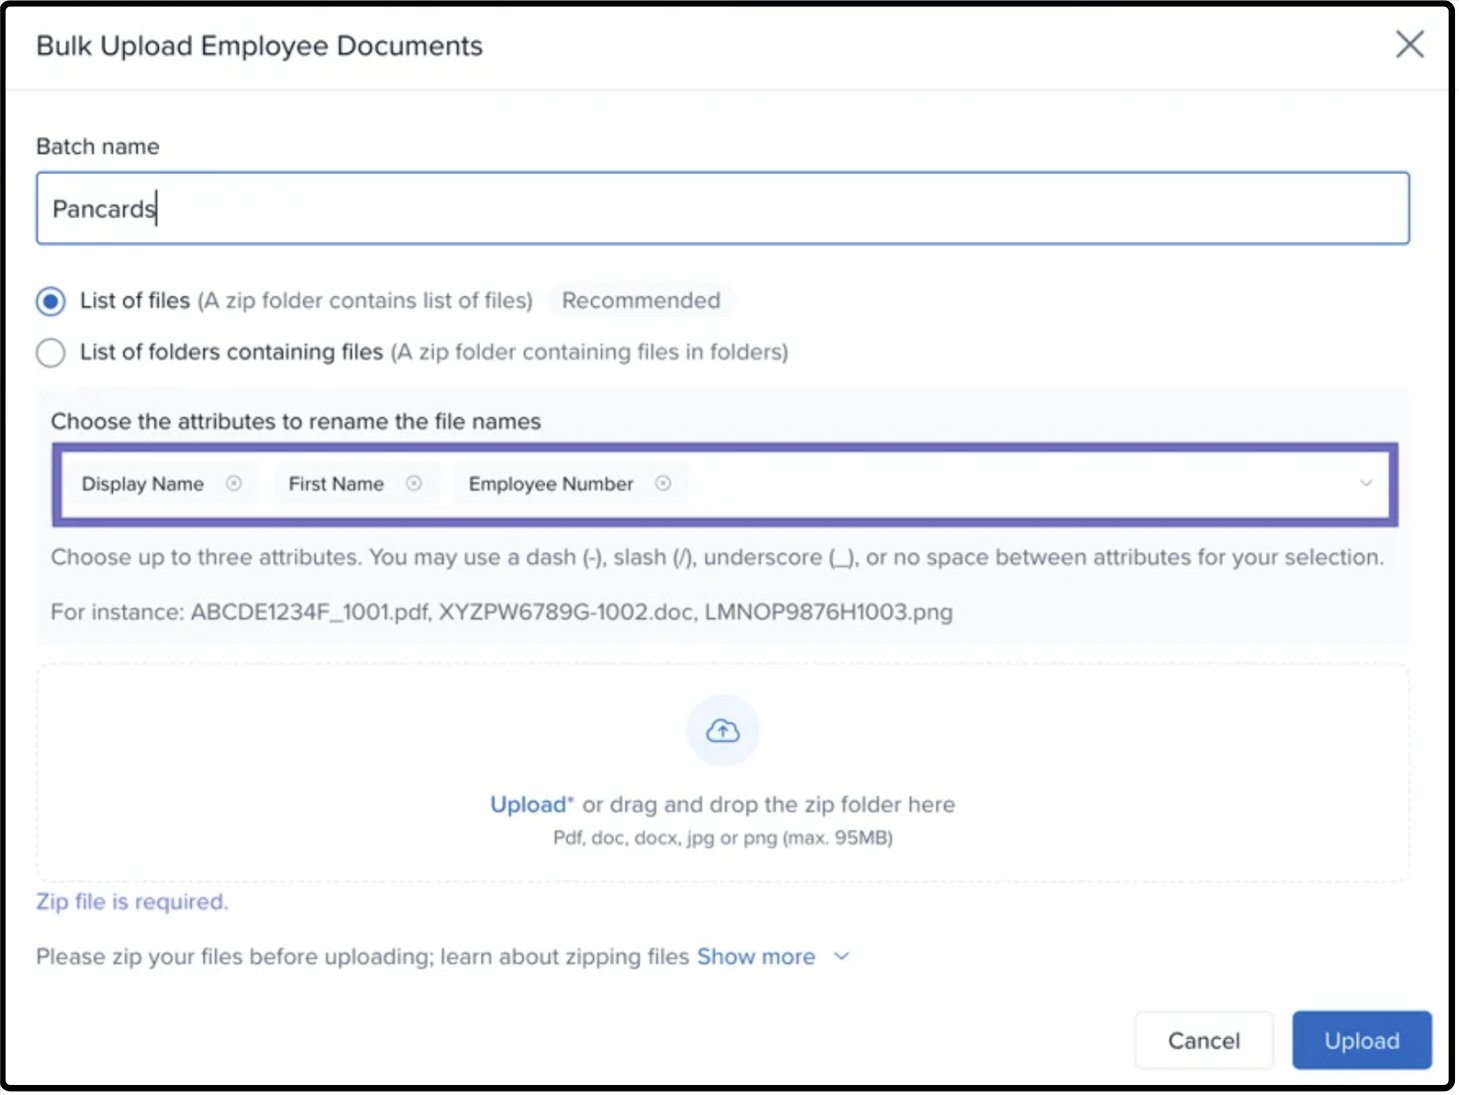Click the blue Upload link text

(x=528, y=805)
